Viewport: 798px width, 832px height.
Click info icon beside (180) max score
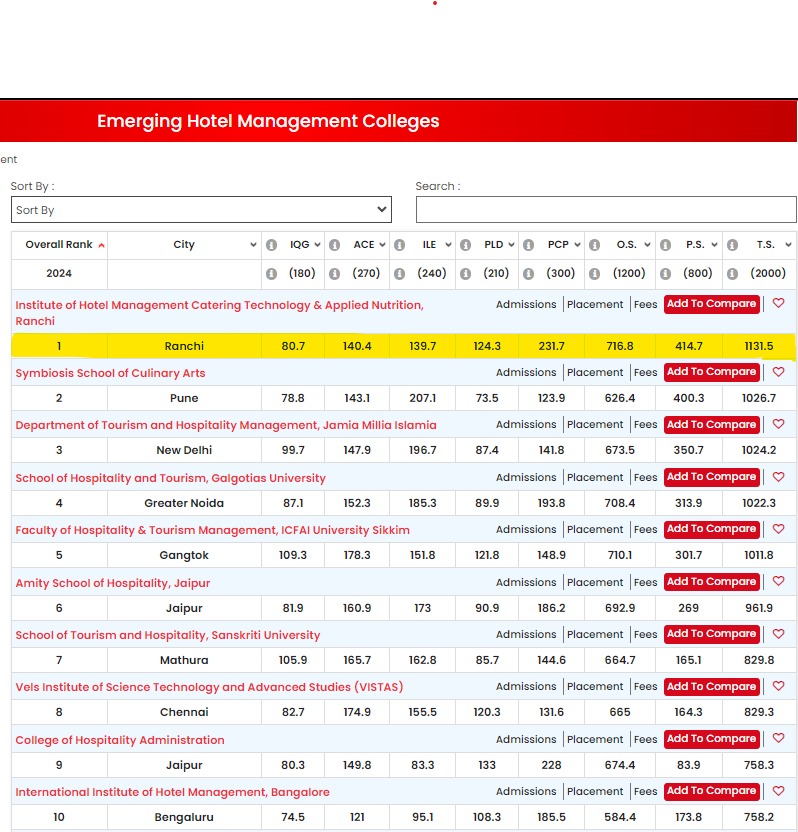tap(271, 273)
